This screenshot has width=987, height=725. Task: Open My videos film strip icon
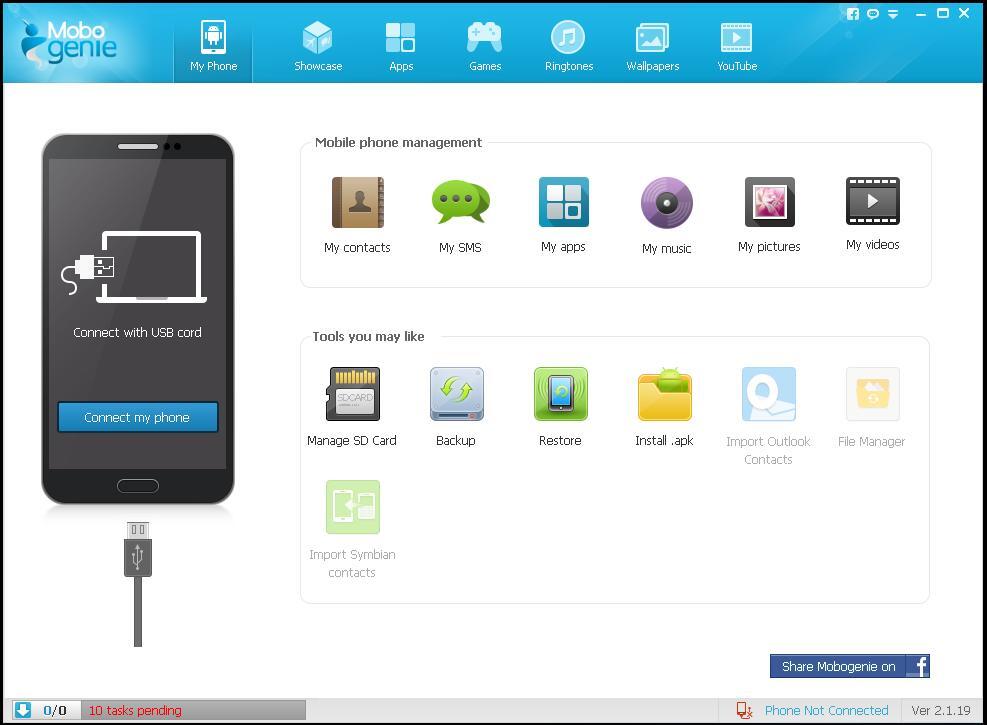[x=872, y=201]
